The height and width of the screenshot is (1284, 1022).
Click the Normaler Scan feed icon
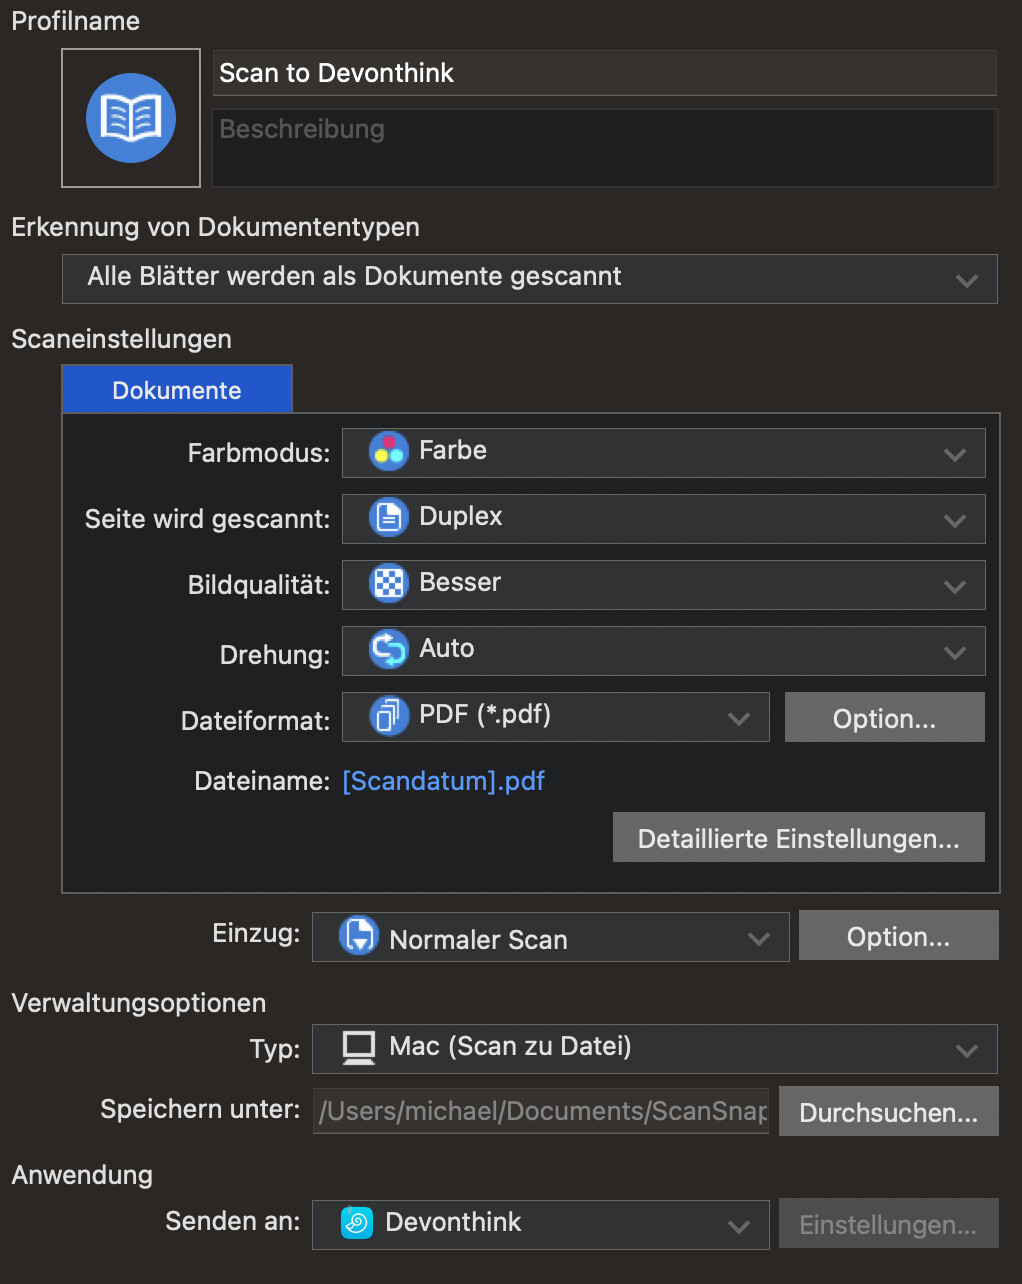tap(358, 937)
